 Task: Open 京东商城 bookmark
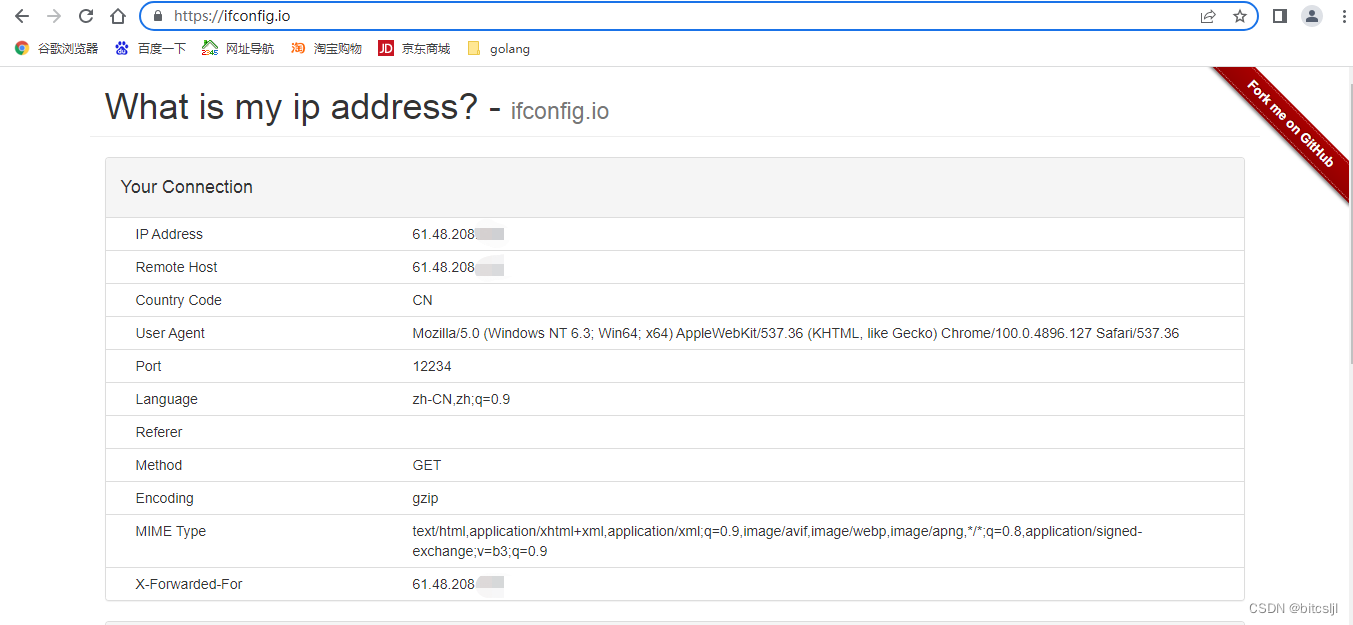pyautogui.click(x=414, y=48)
